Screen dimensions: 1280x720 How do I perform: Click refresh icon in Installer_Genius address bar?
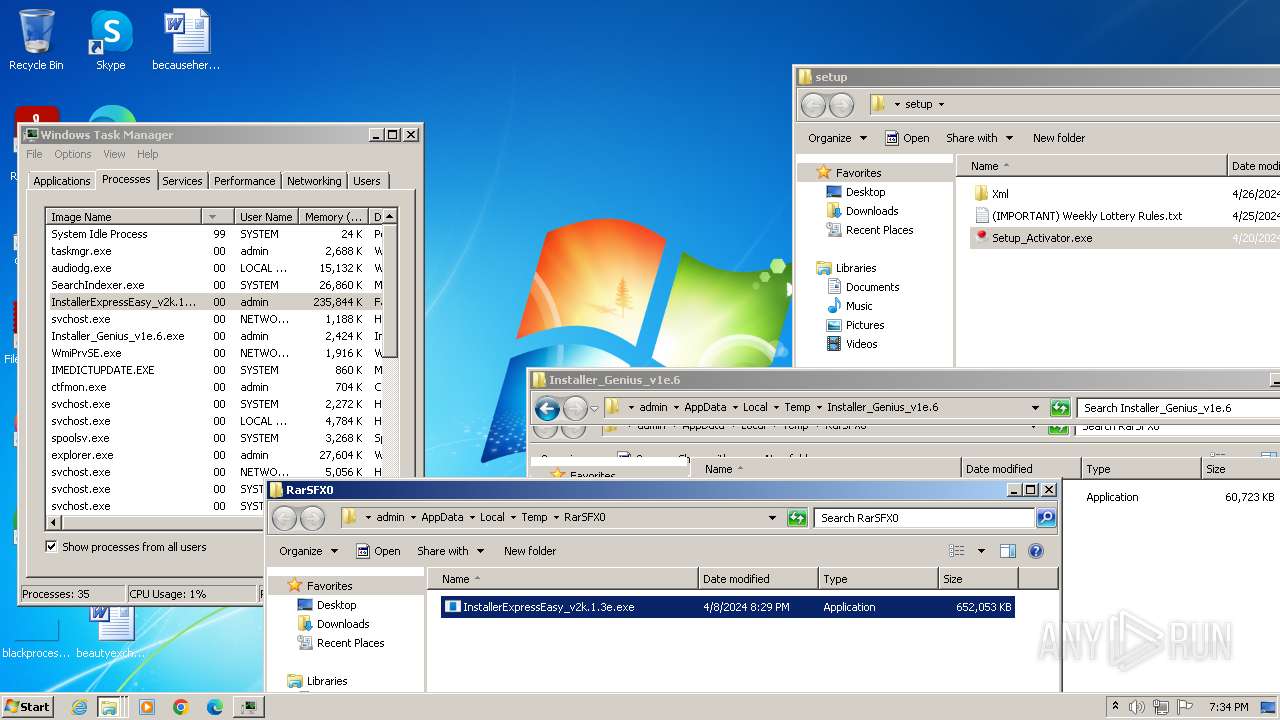click(1060, 408)
